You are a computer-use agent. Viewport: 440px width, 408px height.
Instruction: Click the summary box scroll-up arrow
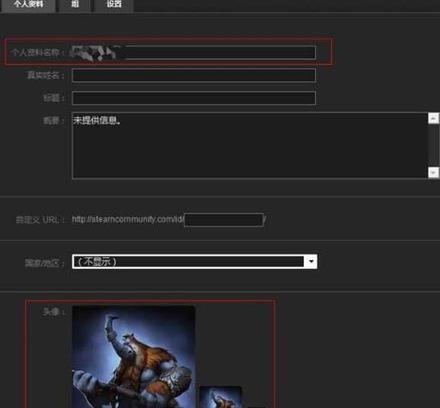[433, 118]
